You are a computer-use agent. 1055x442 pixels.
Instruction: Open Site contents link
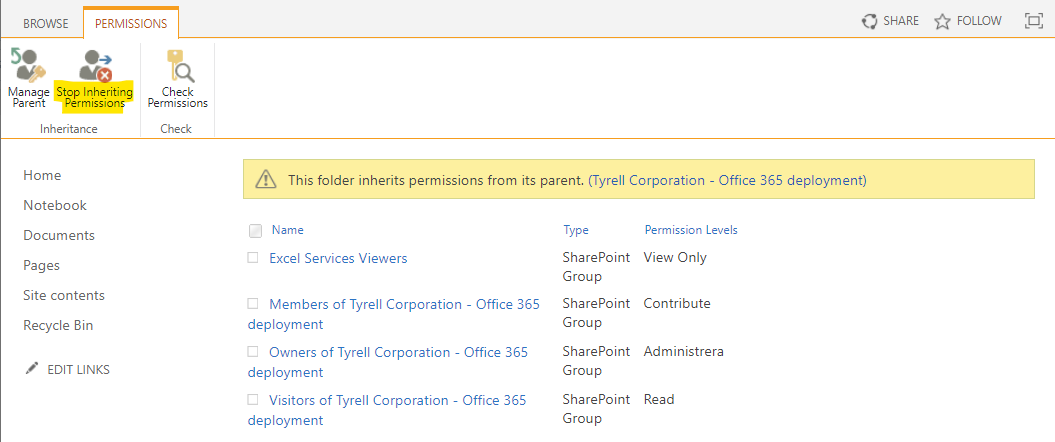click(x=64, y=295)
